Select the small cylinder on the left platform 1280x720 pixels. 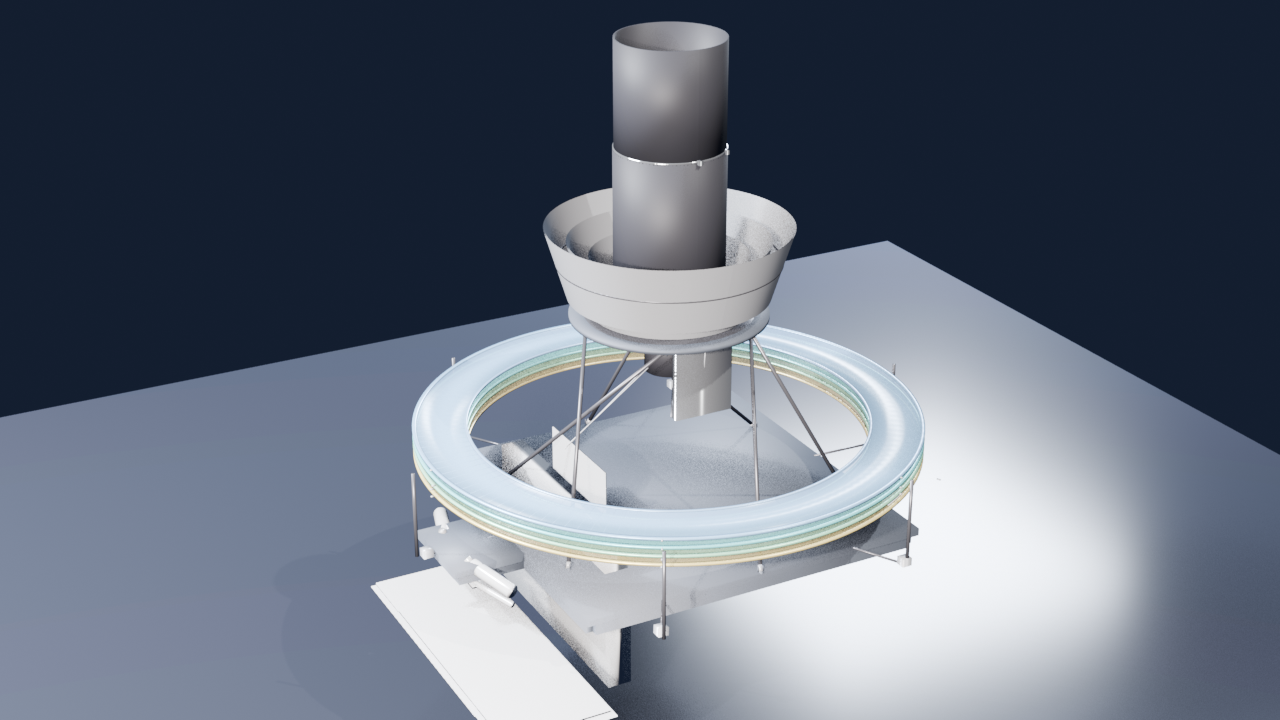441,518
